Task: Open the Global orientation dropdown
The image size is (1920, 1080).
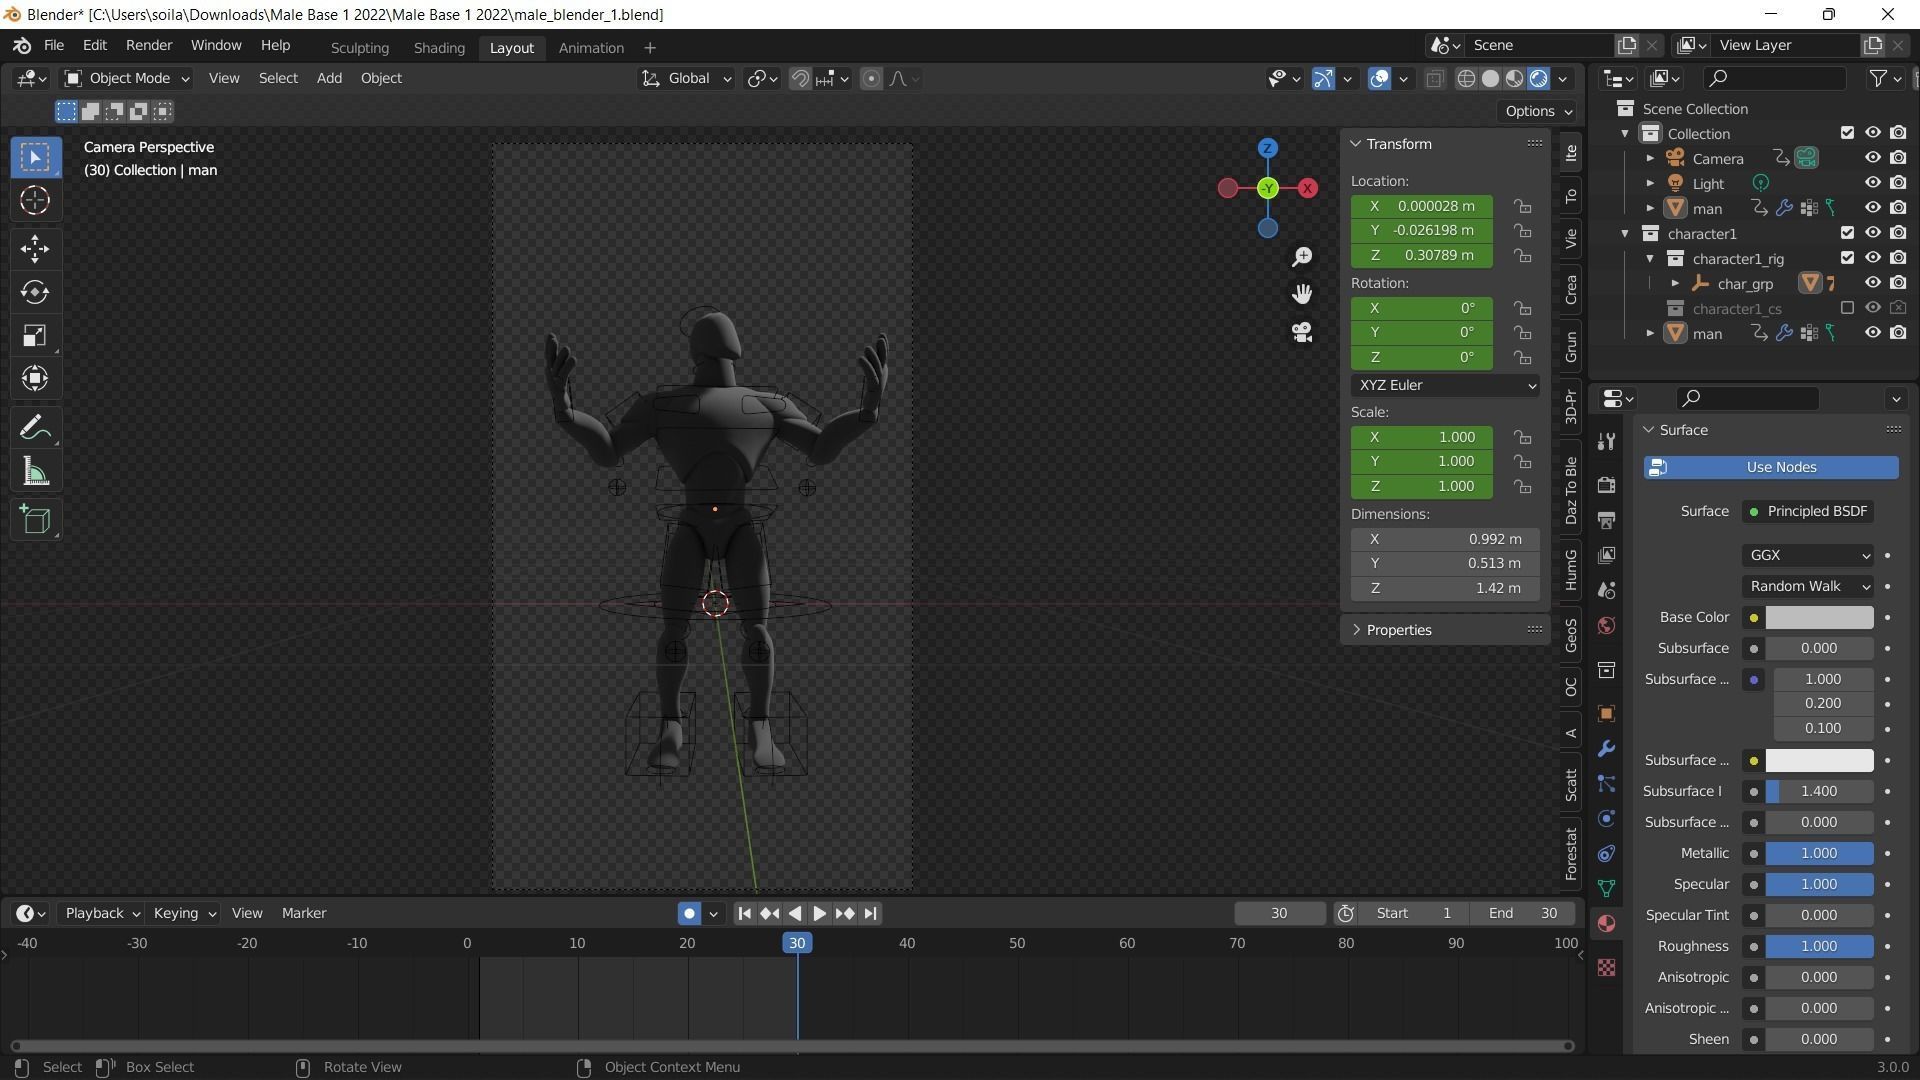Action: tap(686, 78)
